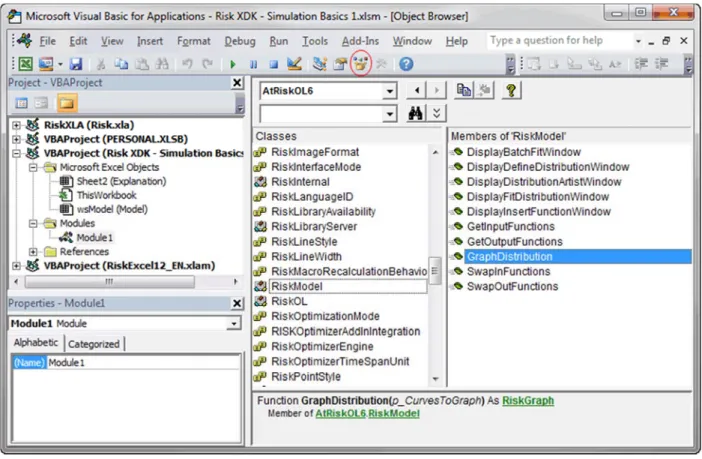Click Classes list vertical scrollbar thumb
This screenshot has height=459, width=702.
coord(434,270)
